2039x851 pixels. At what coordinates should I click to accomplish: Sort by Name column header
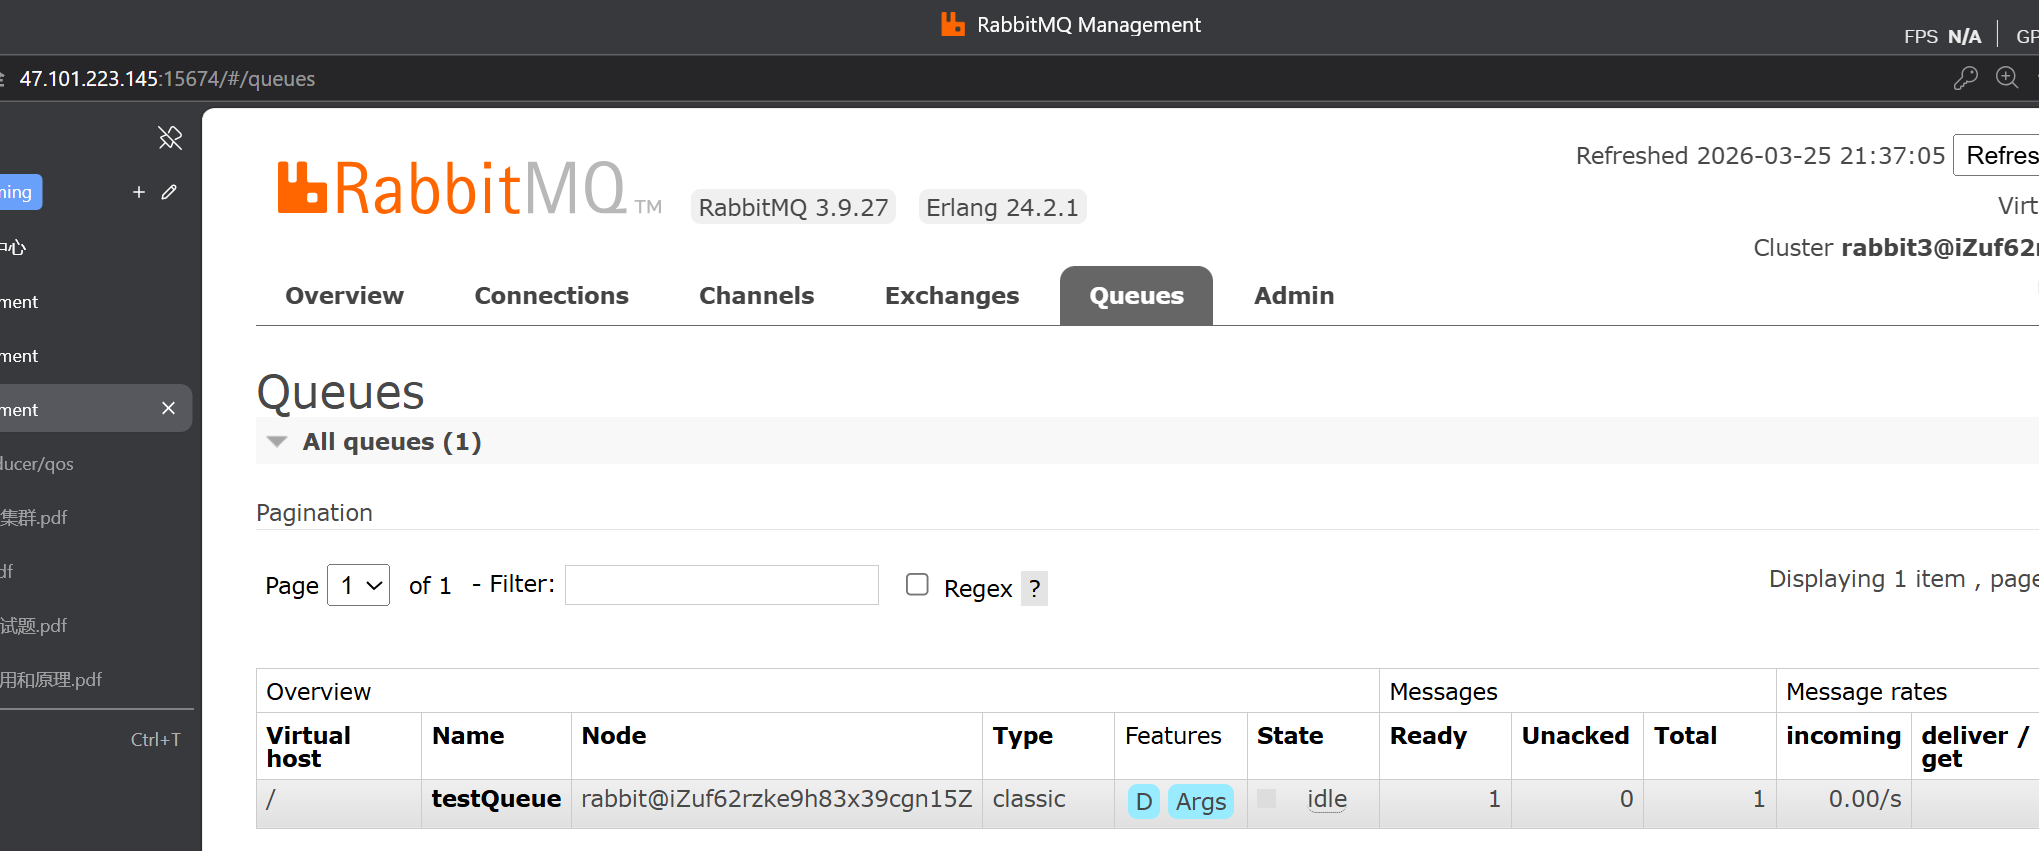(468, 736)
